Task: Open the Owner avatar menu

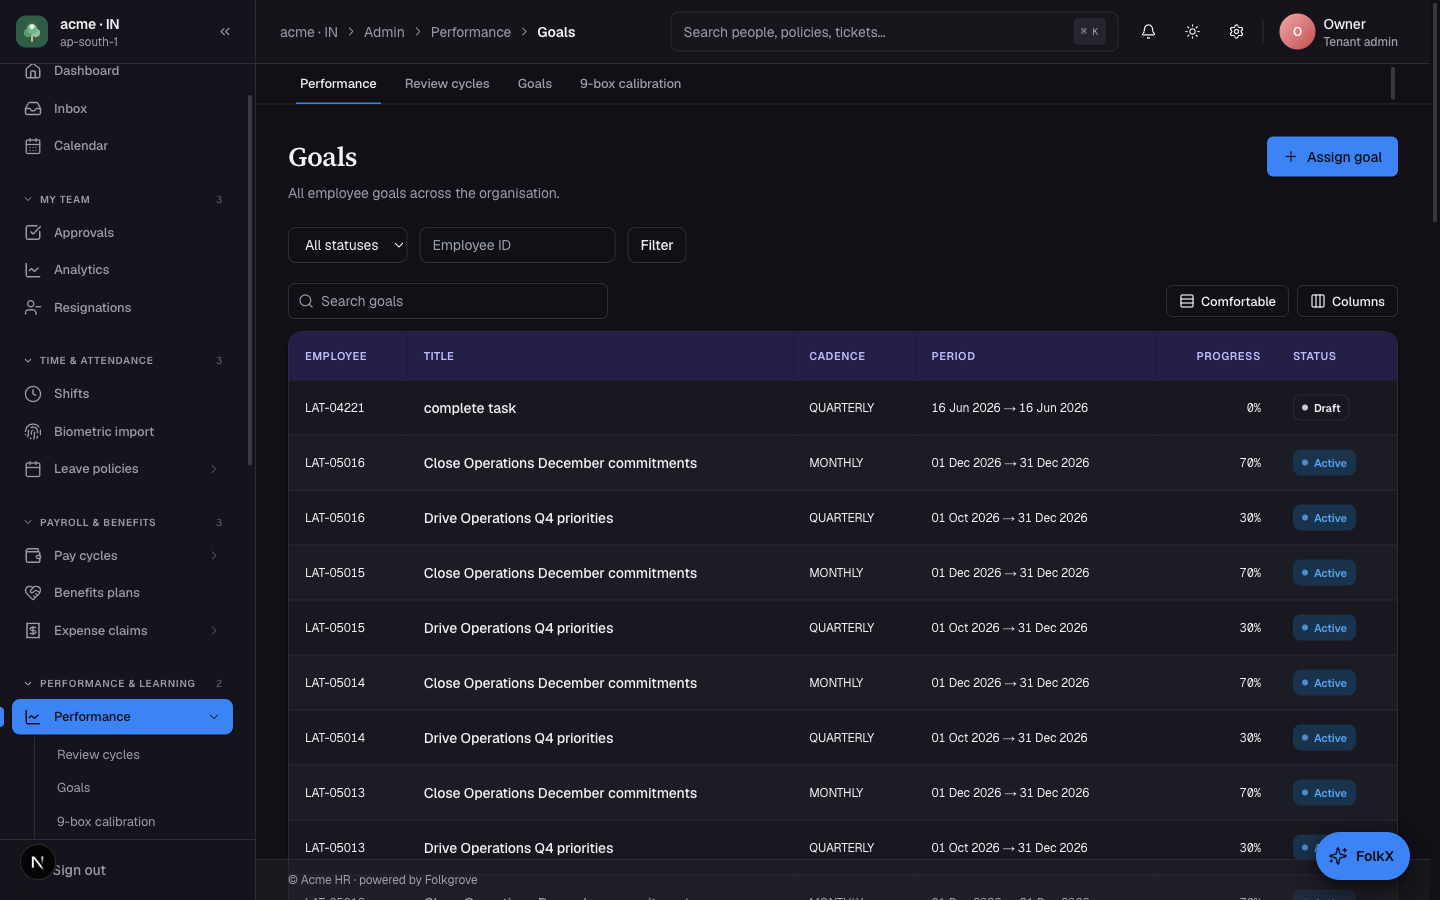Action: coord(1297,32)
